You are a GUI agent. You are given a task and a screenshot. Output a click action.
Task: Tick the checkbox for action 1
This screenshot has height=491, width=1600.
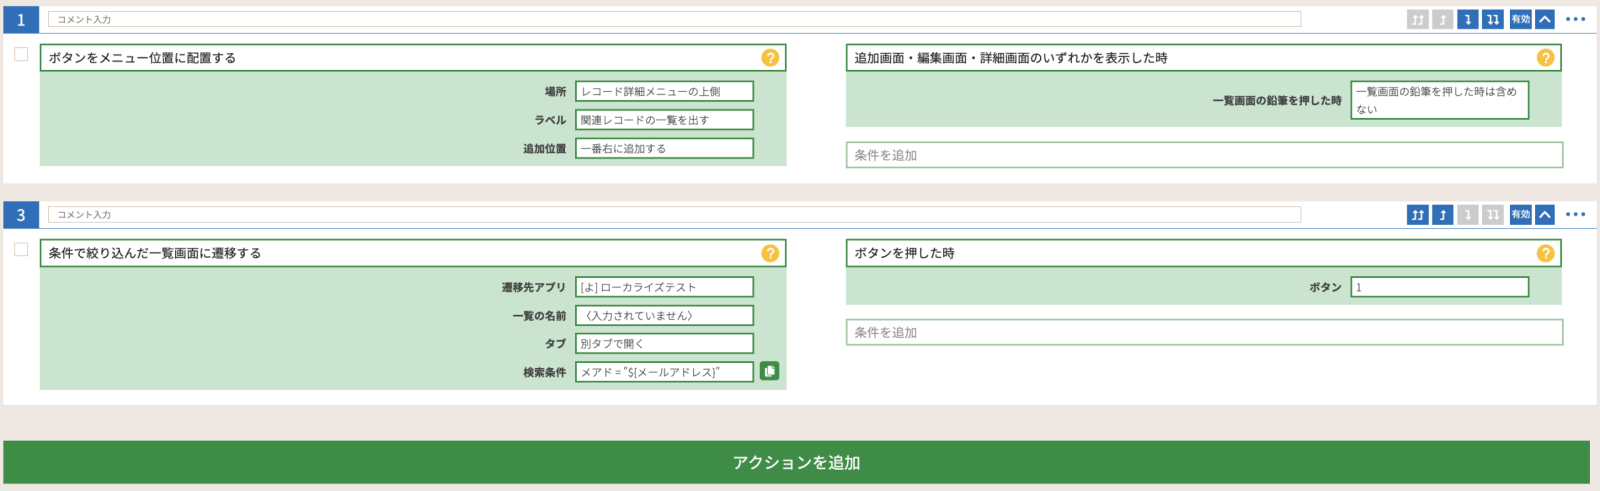tap(21, 54)
